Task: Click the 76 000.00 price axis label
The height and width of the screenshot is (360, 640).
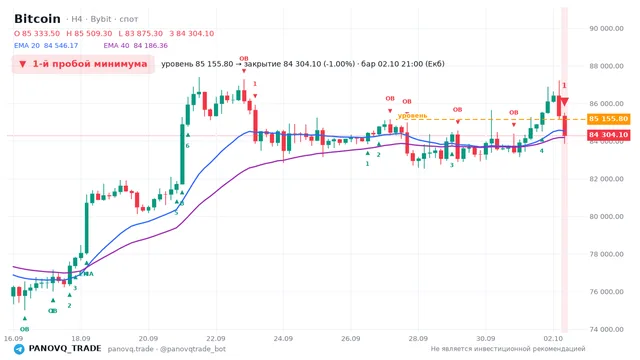Action: (x=606, y=291)
